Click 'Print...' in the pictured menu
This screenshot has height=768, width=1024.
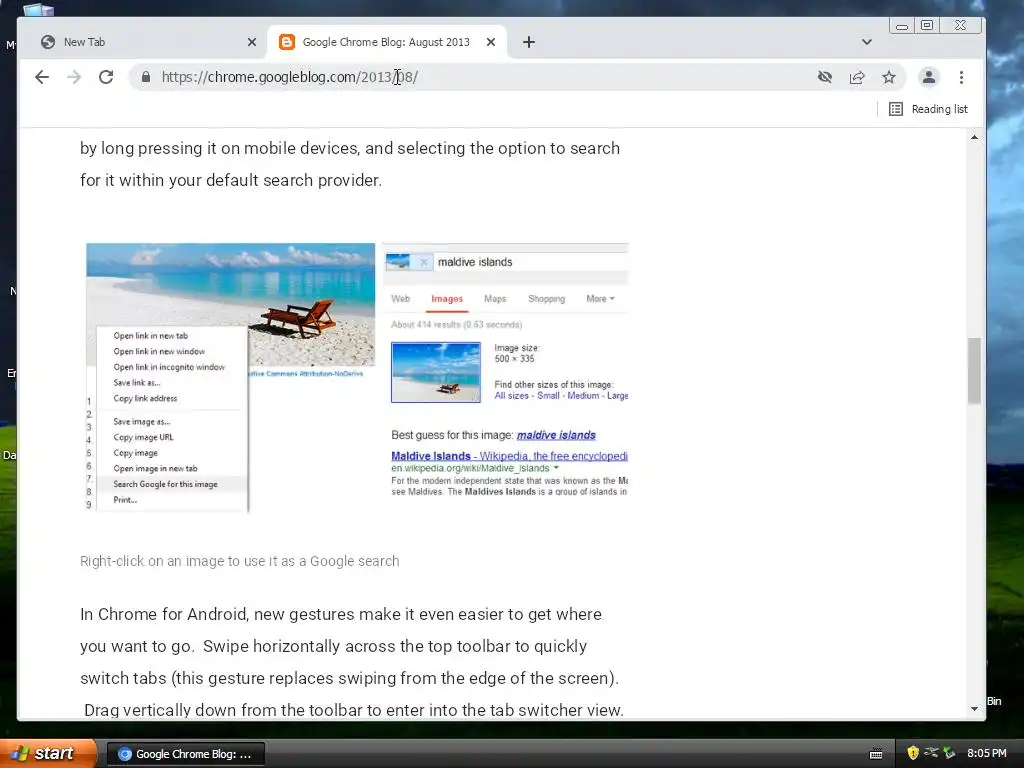125,500
